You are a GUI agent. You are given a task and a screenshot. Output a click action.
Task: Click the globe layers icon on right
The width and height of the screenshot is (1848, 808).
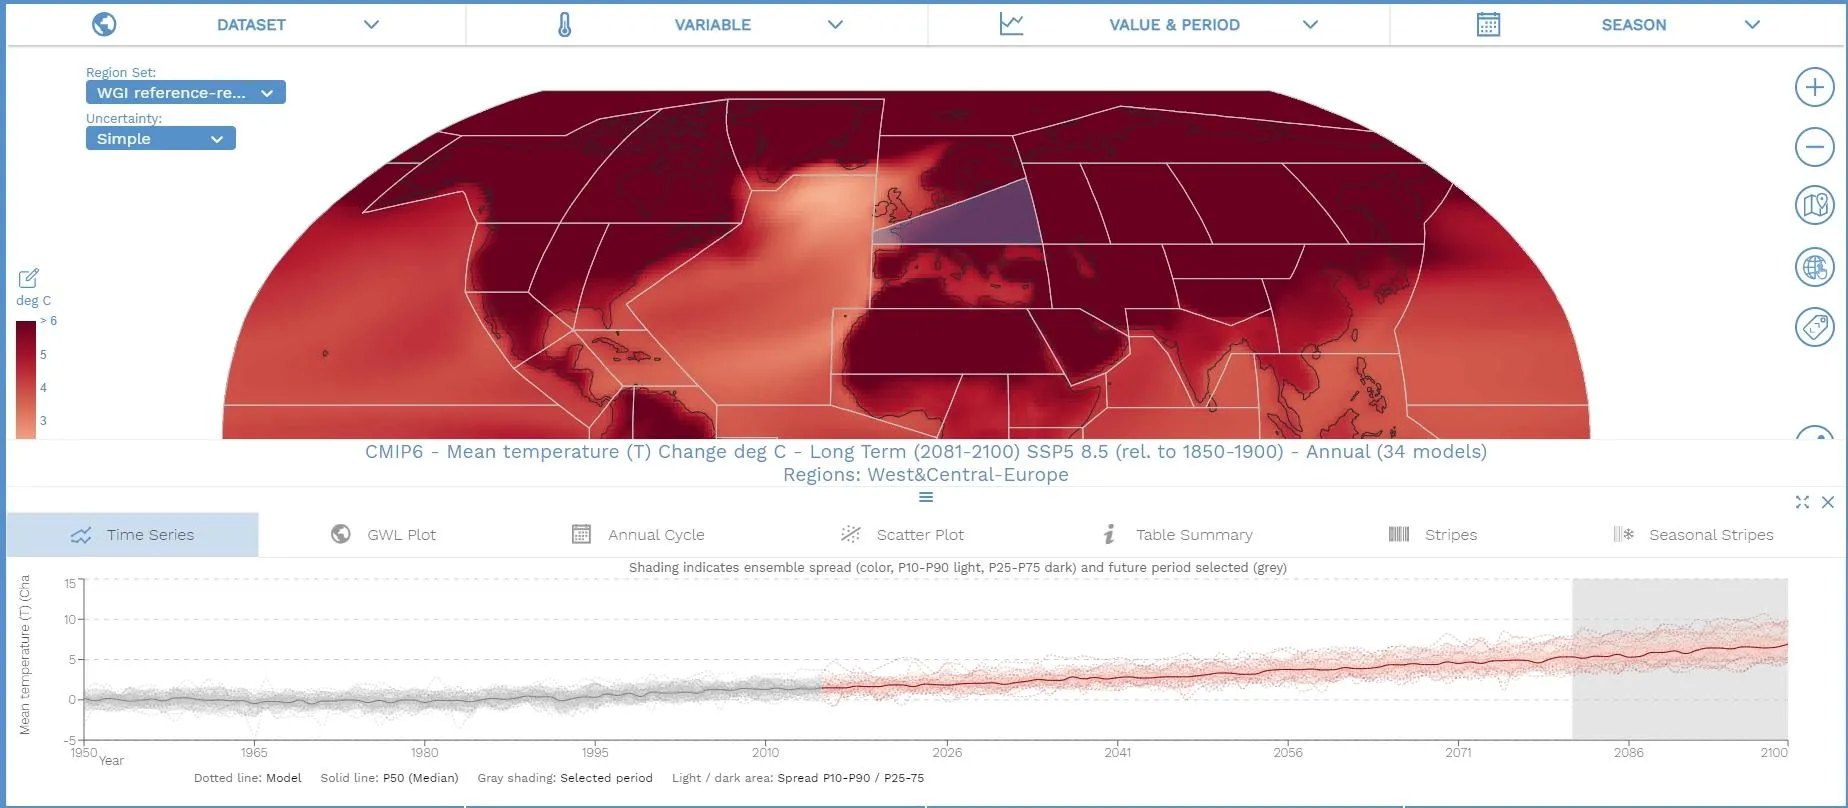pyautogui.click(x=1814, y=267)
